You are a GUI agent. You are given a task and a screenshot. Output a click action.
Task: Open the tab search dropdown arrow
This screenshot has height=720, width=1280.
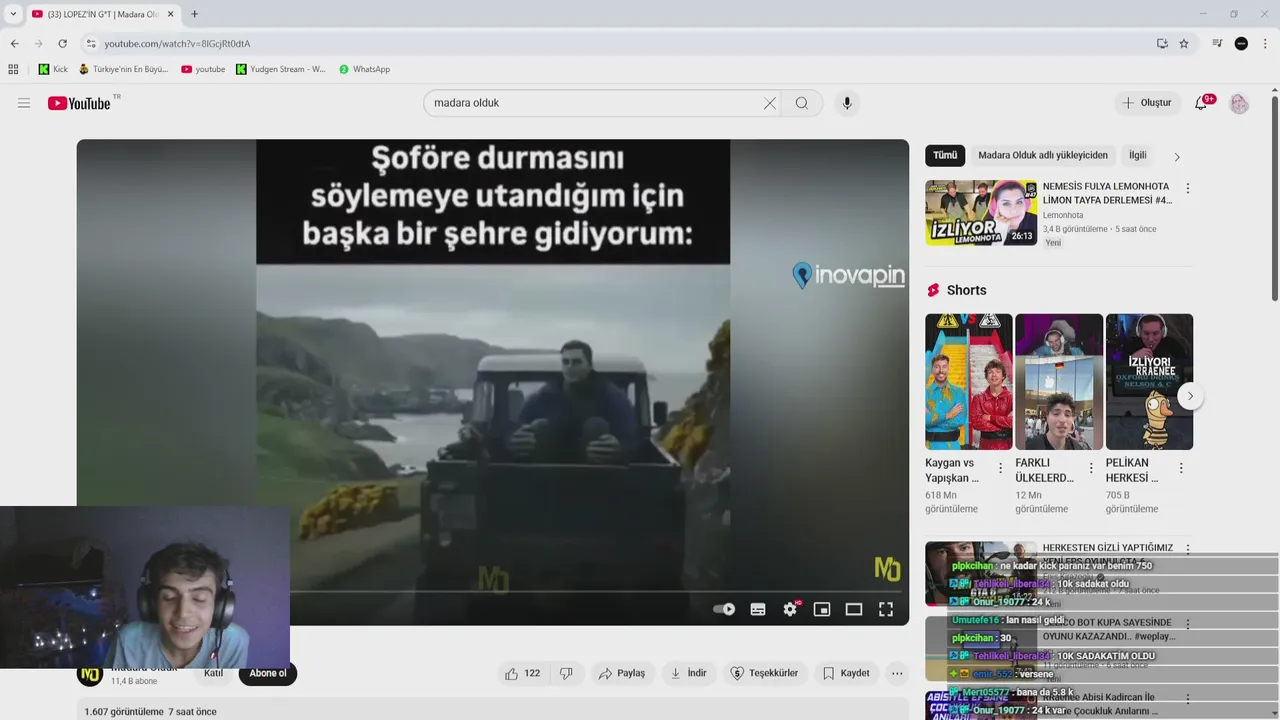(x=13, y=14)
